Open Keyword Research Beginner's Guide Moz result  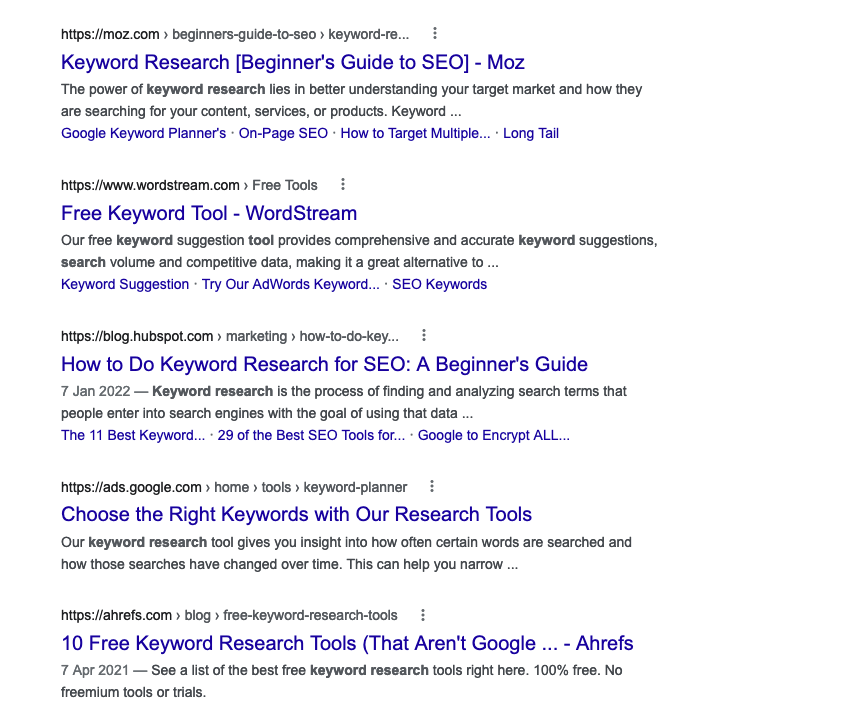click(292, 62)
